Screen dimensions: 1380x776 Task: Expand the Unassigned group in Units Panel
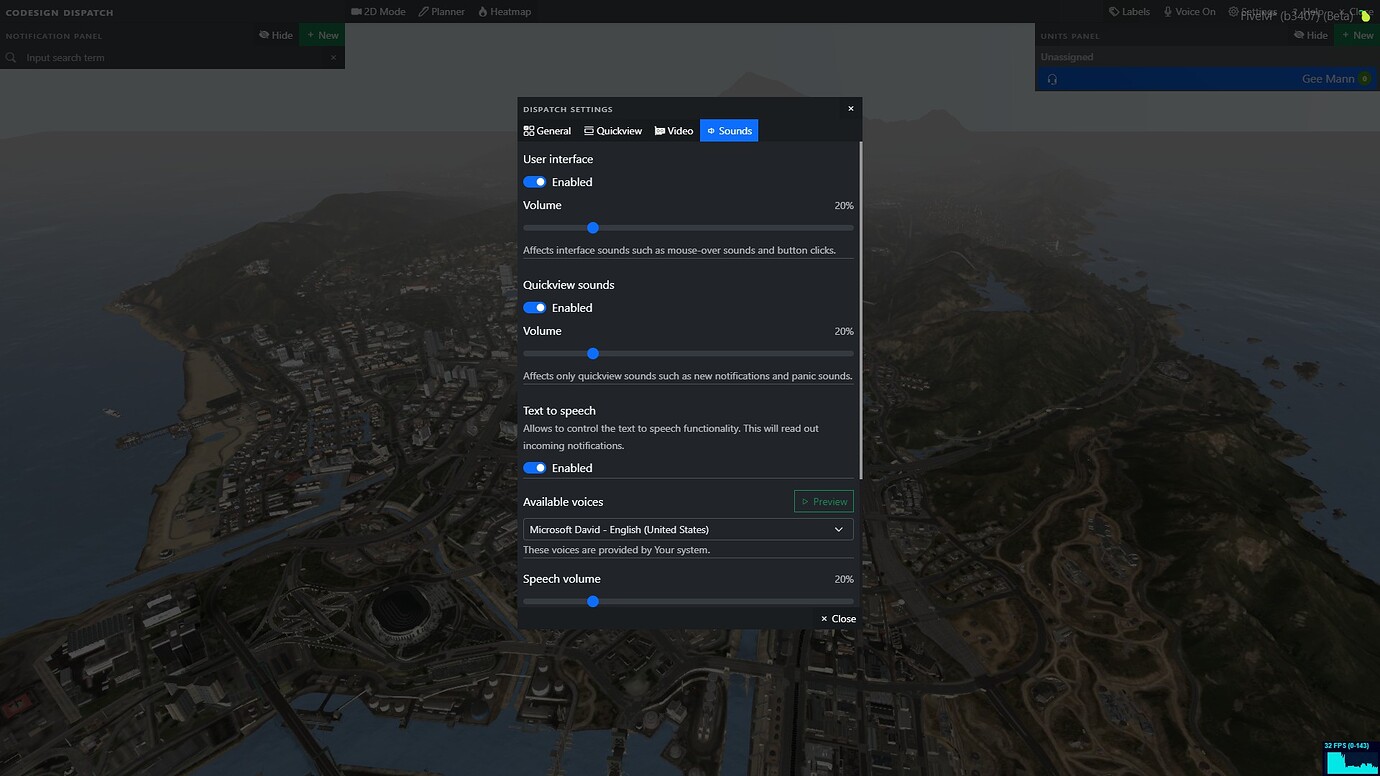point(1067,56)
